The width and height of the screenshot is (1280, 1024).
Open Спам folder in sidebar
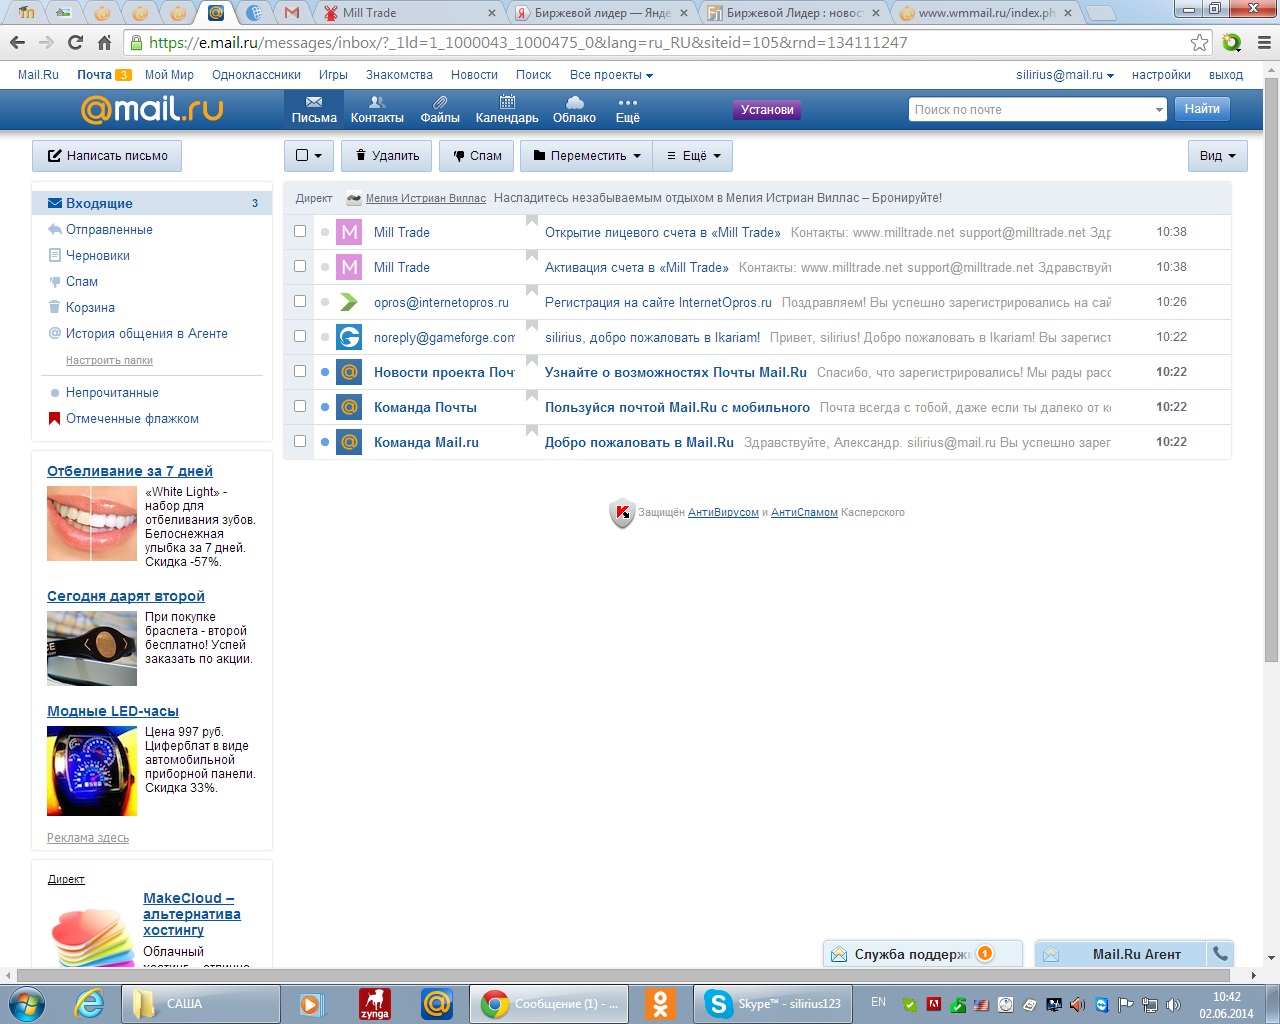(x=82, y=281)
